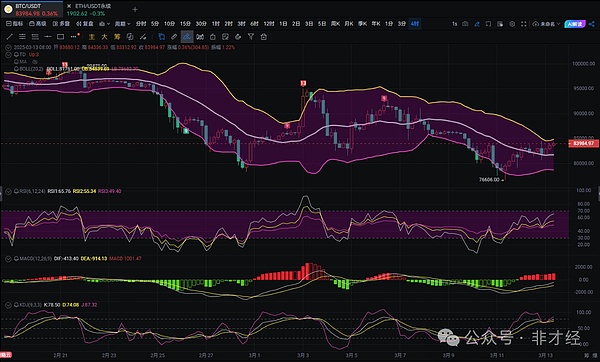Select the rectangle drawing tool
Viewport: 600px width, 362px height.
pyautogui.click(x=60, y=37)
